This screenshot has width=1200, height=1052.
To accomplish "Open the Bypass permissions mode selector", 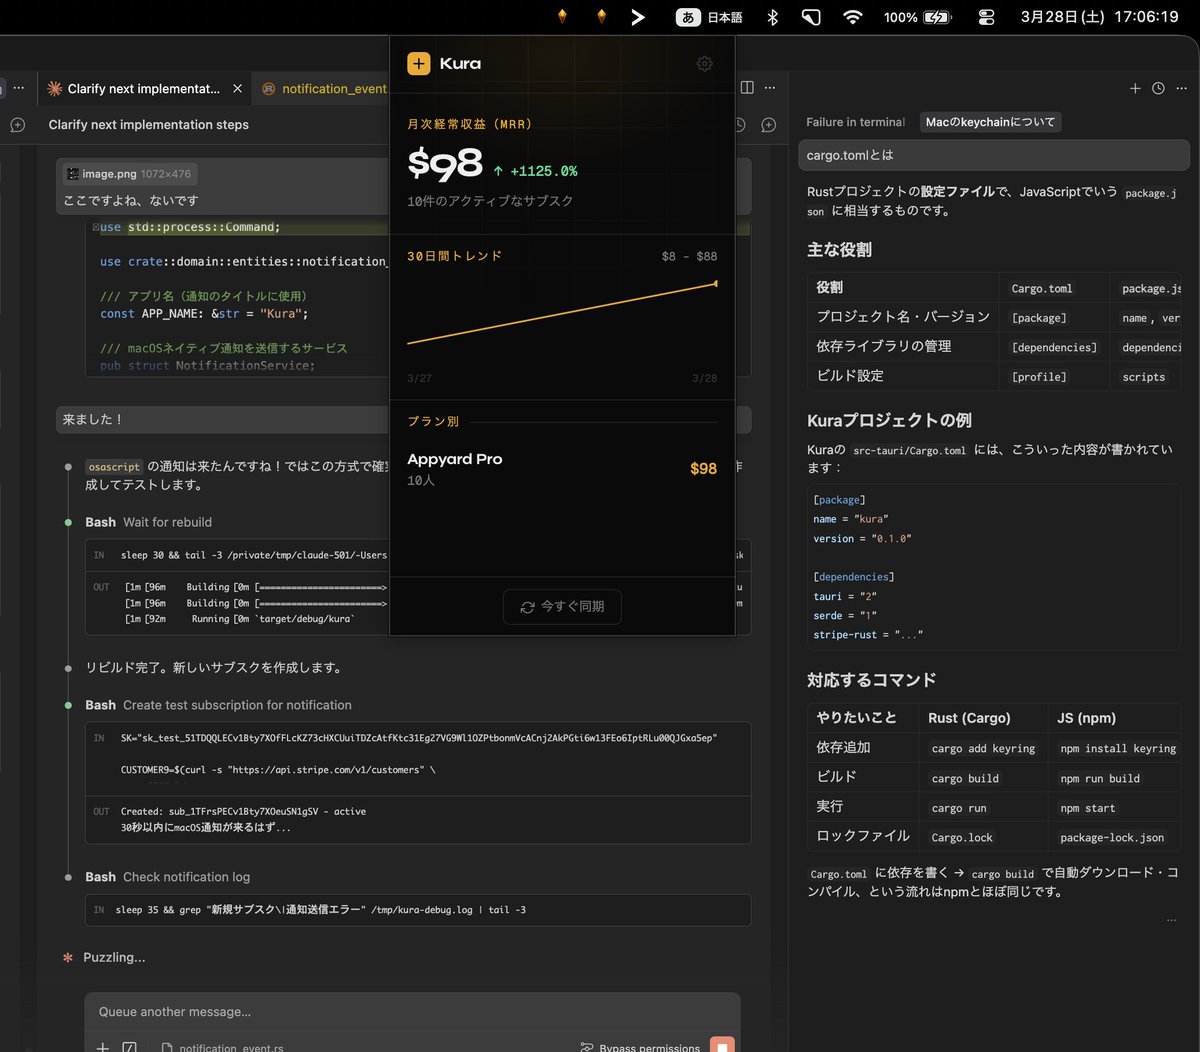I will [x=640, y=1047].
